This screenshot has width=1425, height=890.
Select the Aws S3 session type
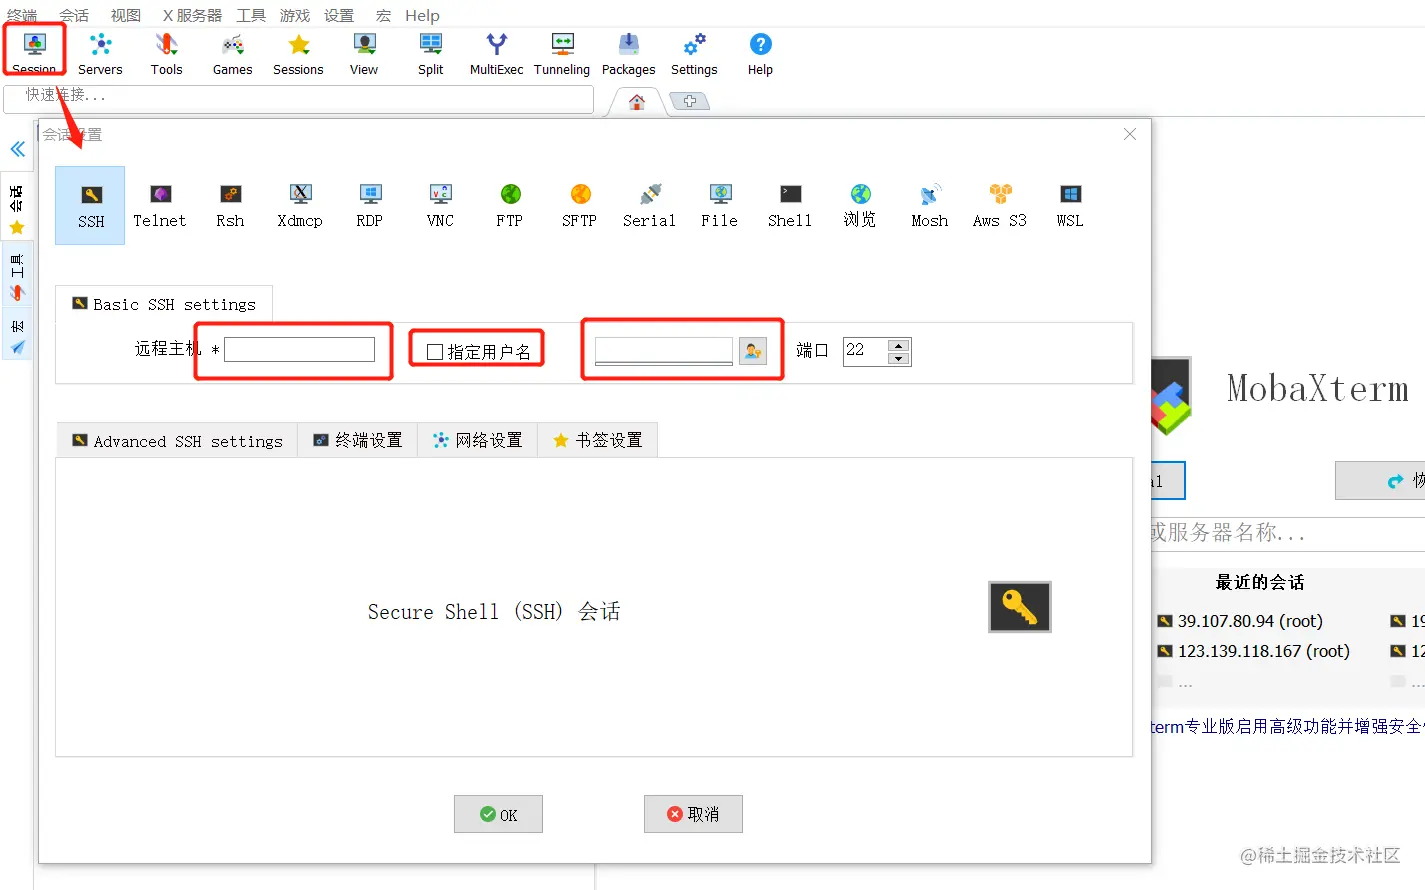[x=1000, y=205]
